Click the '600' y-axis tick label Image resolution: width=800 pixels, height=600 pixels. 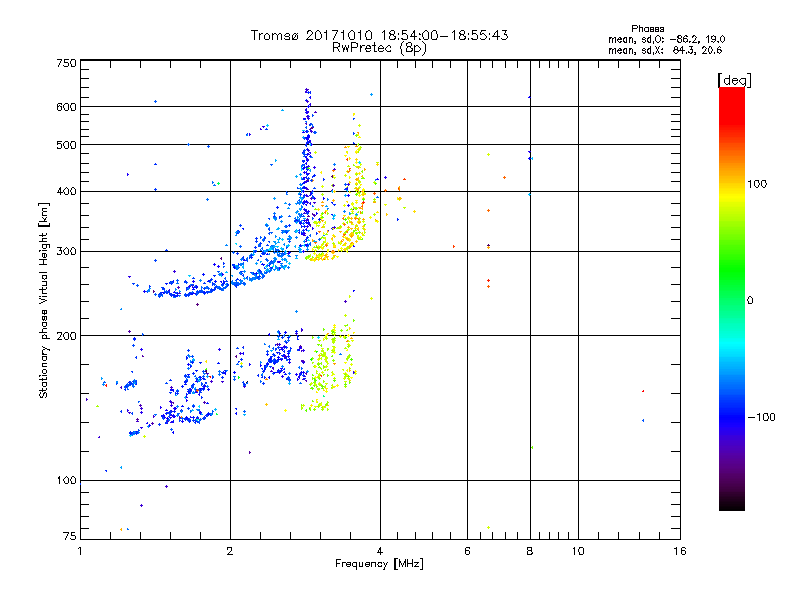pos(66,107)
